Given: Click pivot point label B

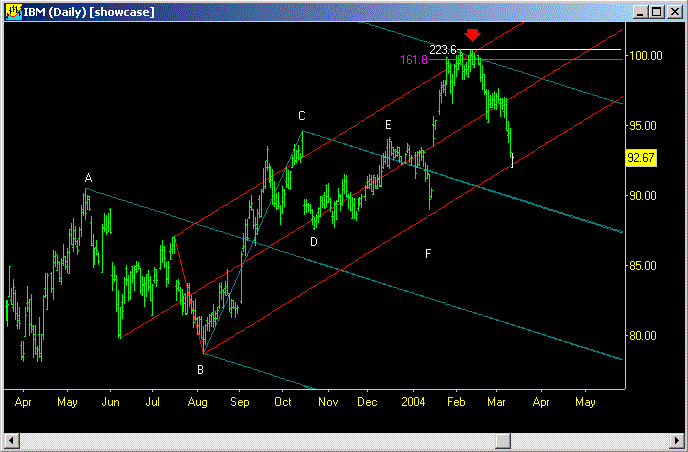Looking at the screenshot, I should pyautogui.click(x=200, y=369).
